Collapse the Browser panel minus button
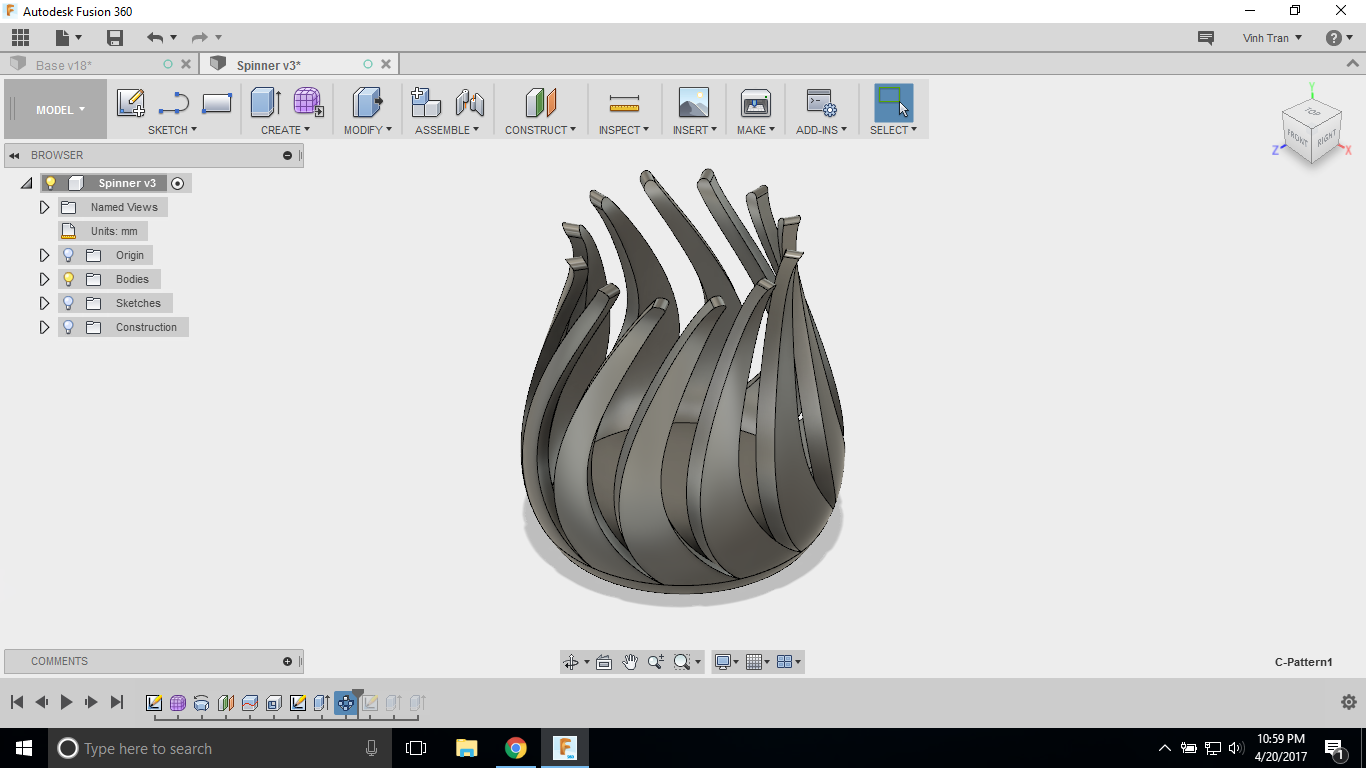The image size is (1366, 768). [288, 155]
